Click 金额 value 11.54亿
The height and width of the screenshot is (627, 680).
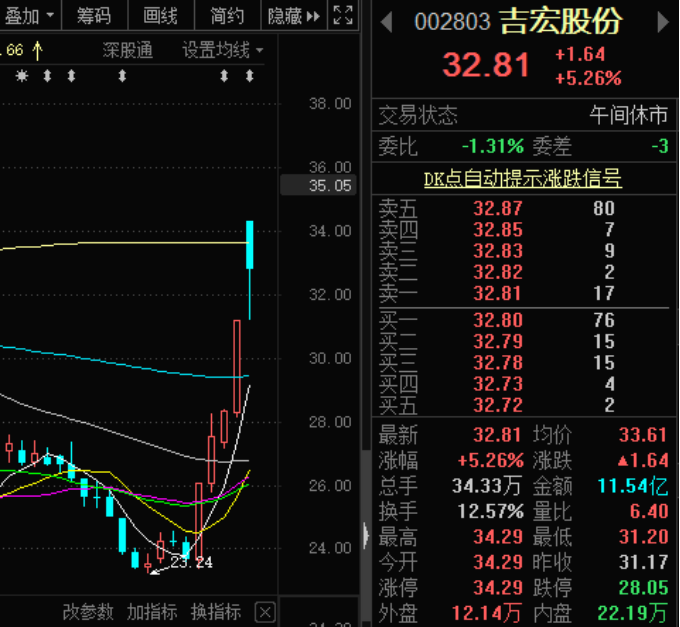click(633, 486)
